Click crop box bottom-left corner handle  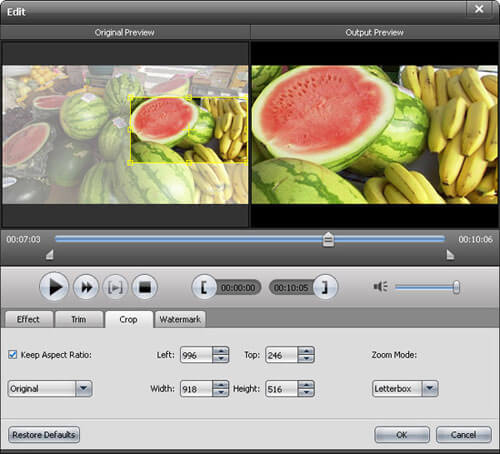[x=130, y=163]
